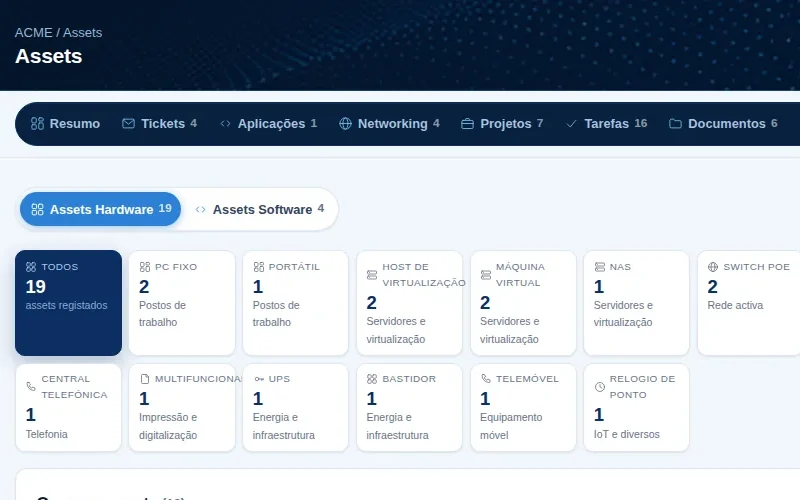This screenshot has height=500, width=800.
Task: Go to the Networking tab
Action: [389, 124]
